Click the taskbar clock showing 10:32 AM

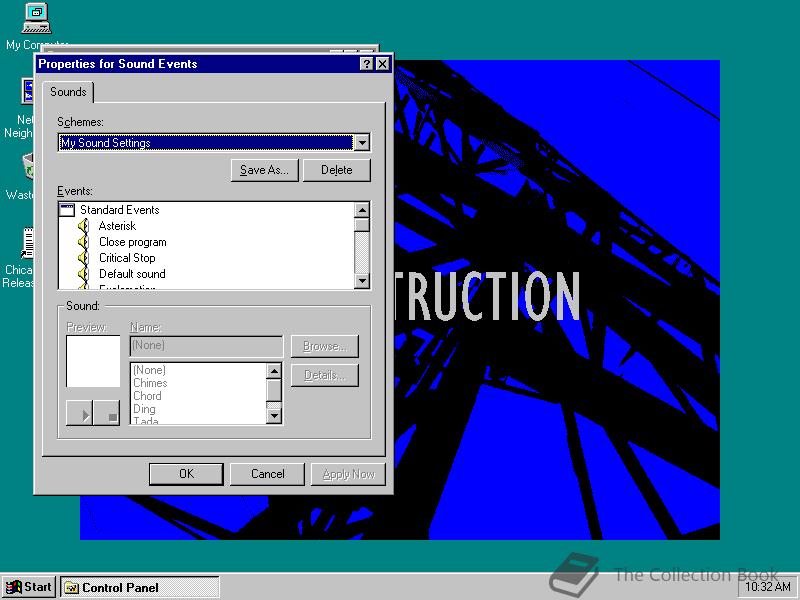click(x=768, y=587)
